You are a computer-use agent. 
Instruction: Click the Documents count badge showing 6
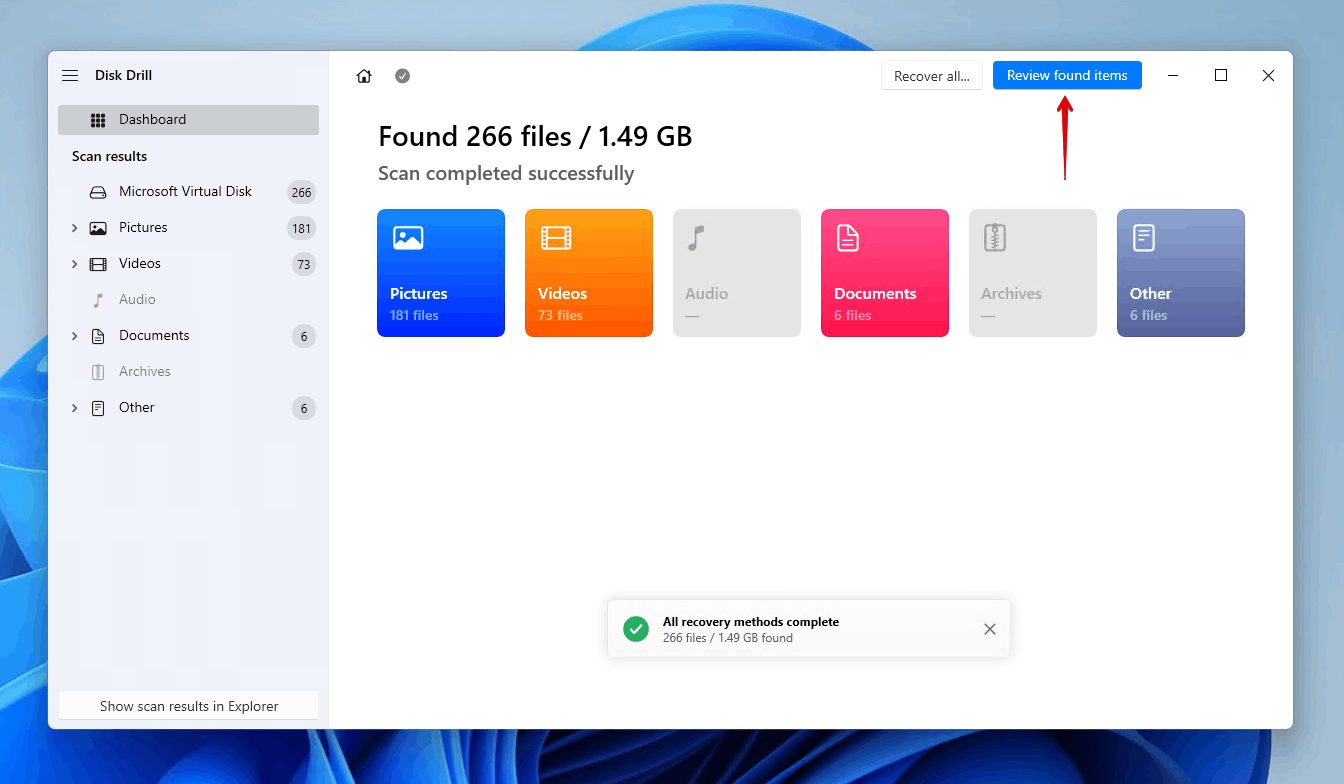pyautogui.click(x=304, y=336)
